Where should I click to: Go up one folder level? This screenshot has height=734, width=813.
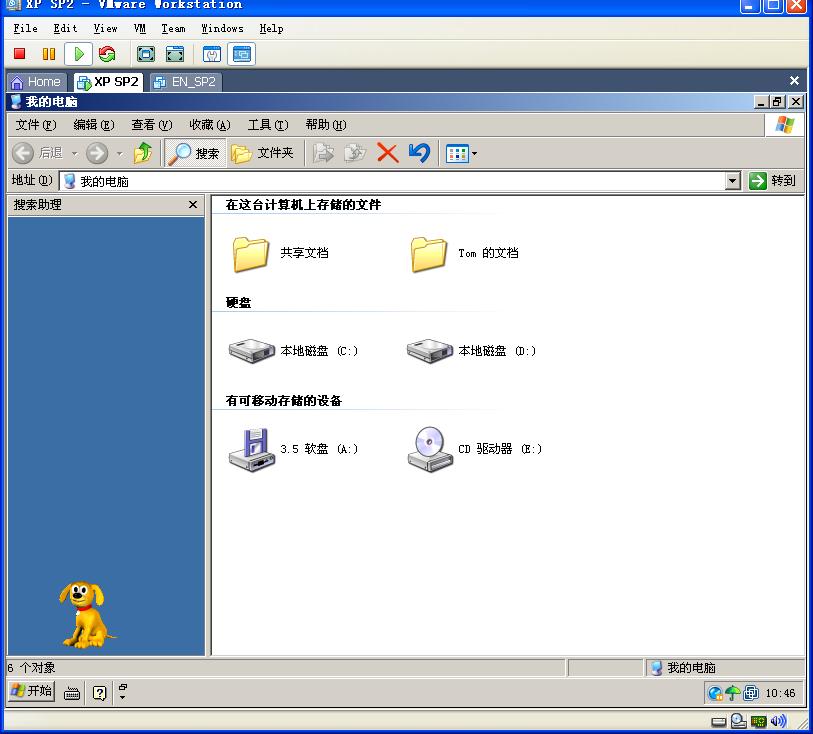[143, 153]
